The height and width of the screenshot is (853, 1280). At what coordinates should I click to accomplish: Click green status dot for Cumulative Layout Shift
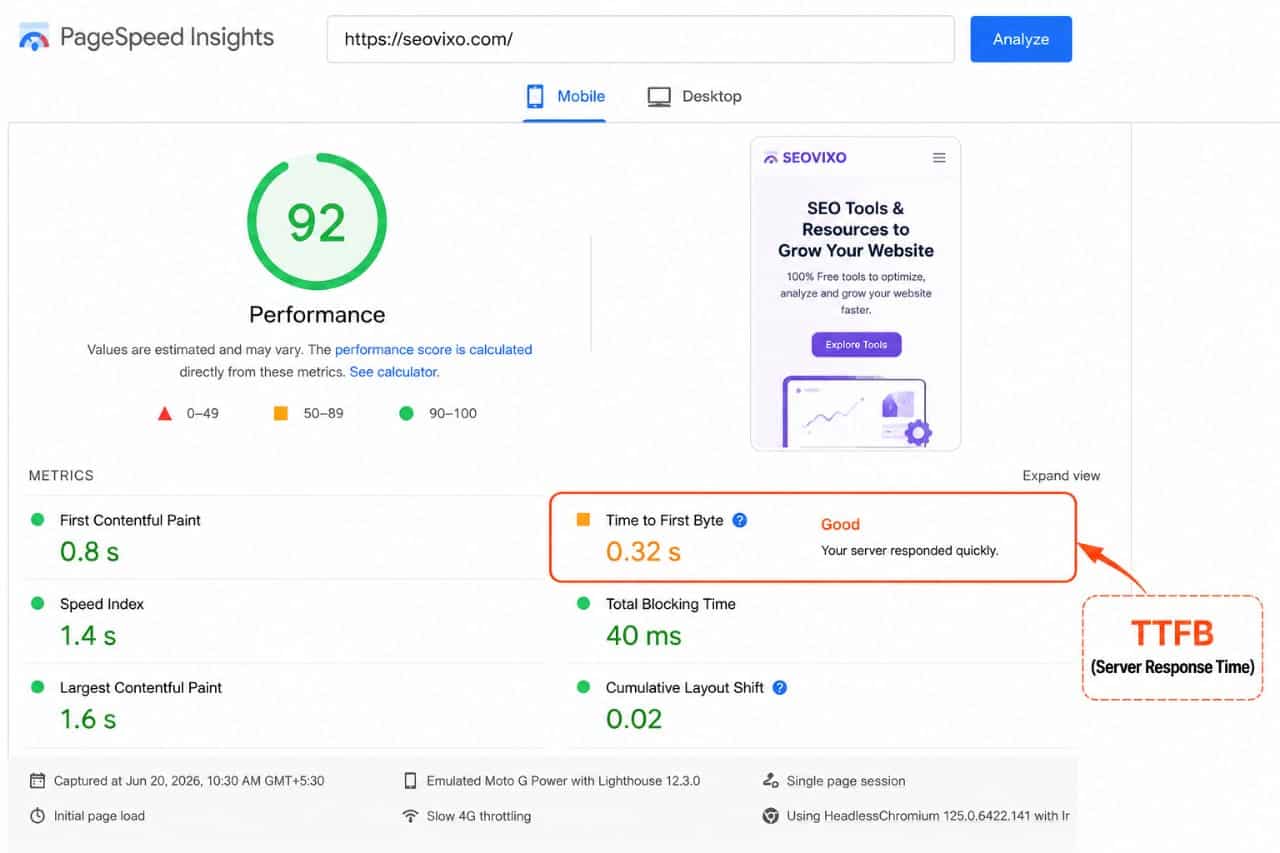coord(583,688)
